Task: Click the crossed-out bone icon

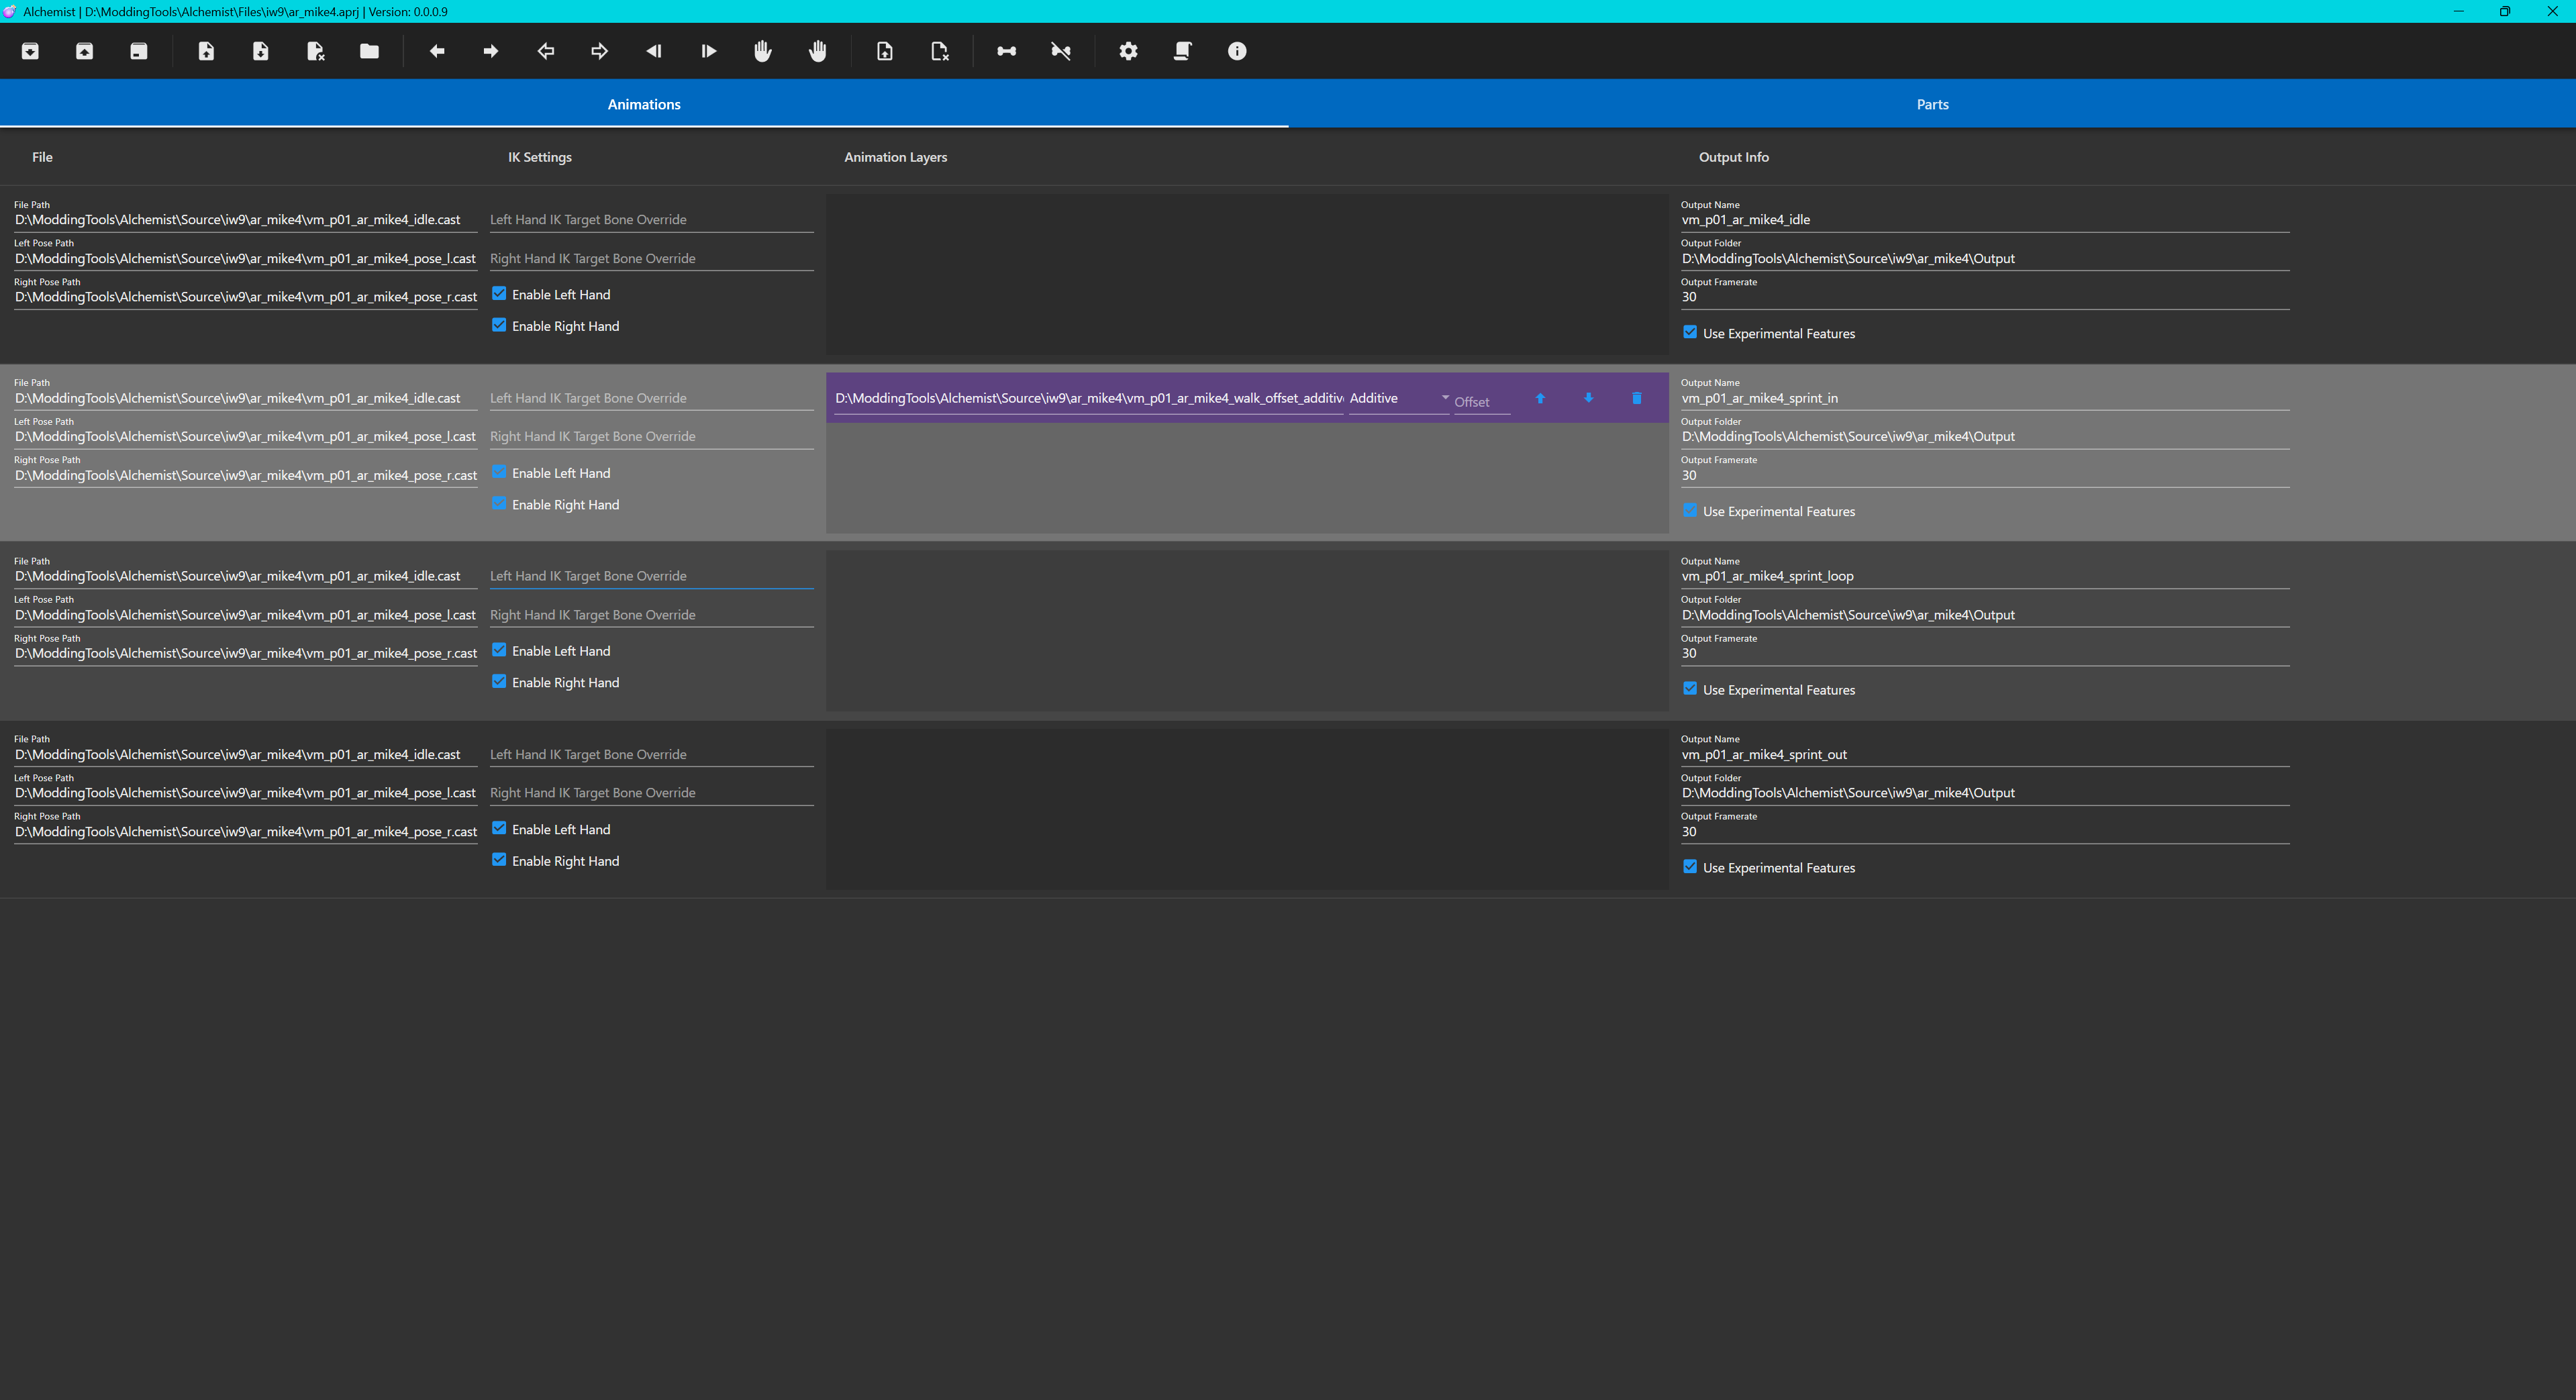Action: click(1061, 51)
